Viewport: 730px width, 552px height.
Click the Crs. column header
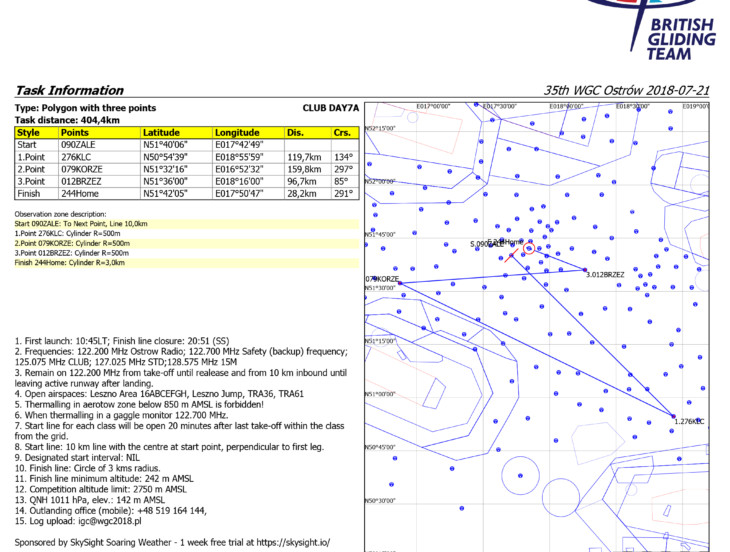tap(343, 132)
